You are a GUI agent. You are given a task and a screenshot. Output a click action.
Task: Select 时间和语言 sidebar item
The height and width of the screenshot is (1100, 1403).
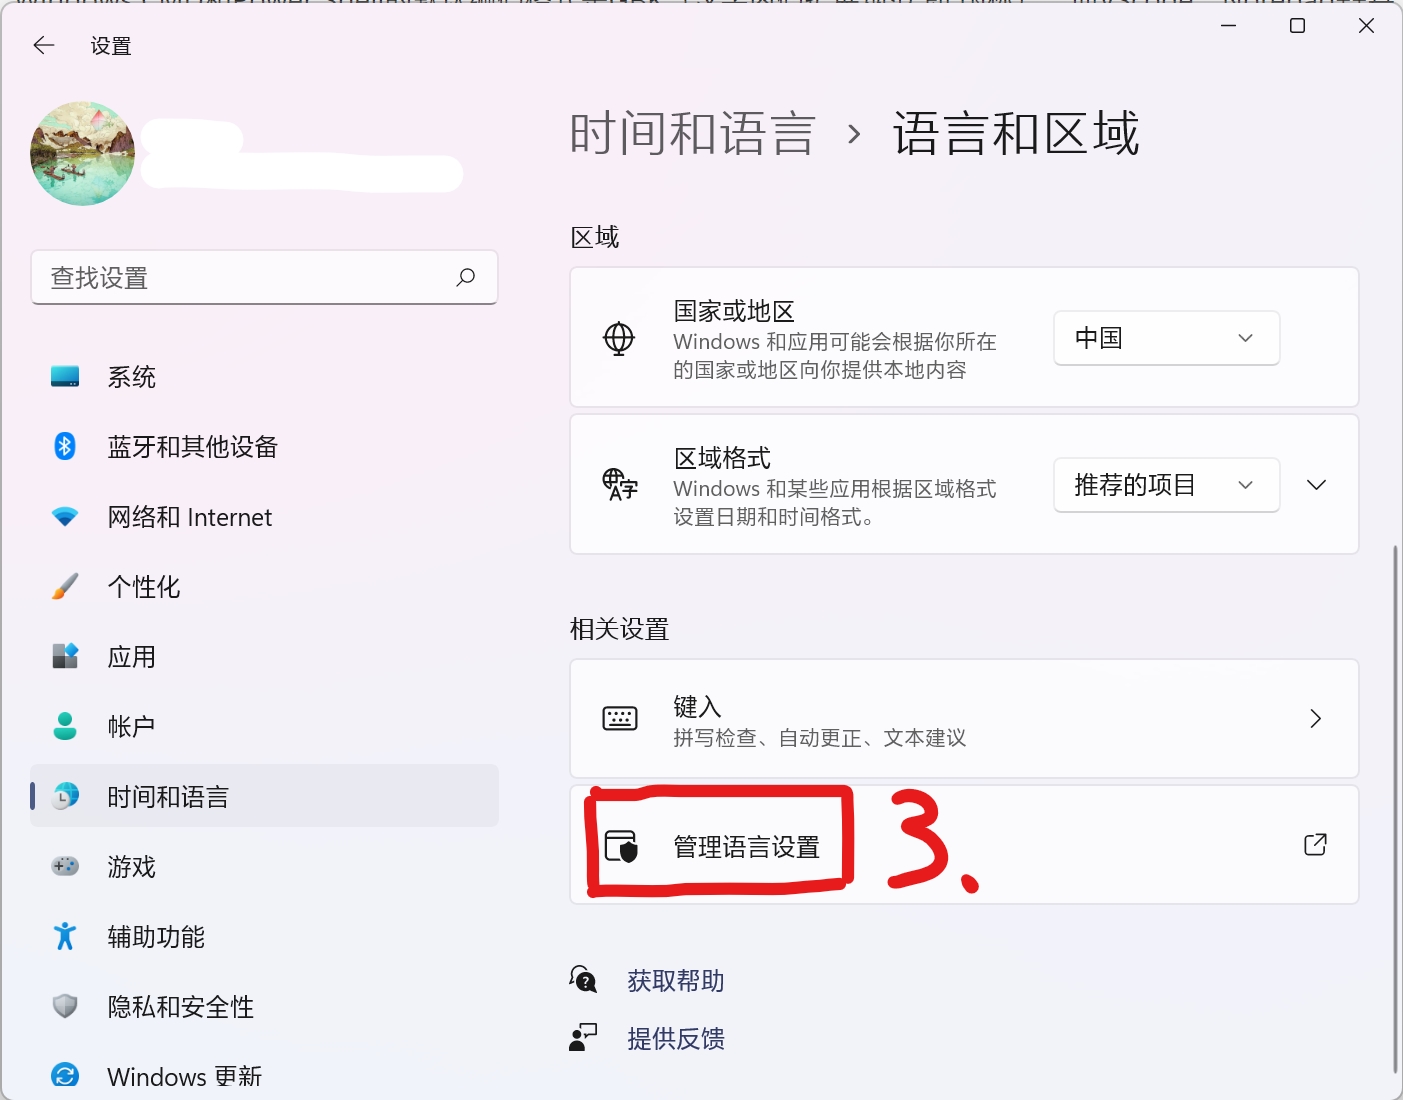tap(265, 796)
